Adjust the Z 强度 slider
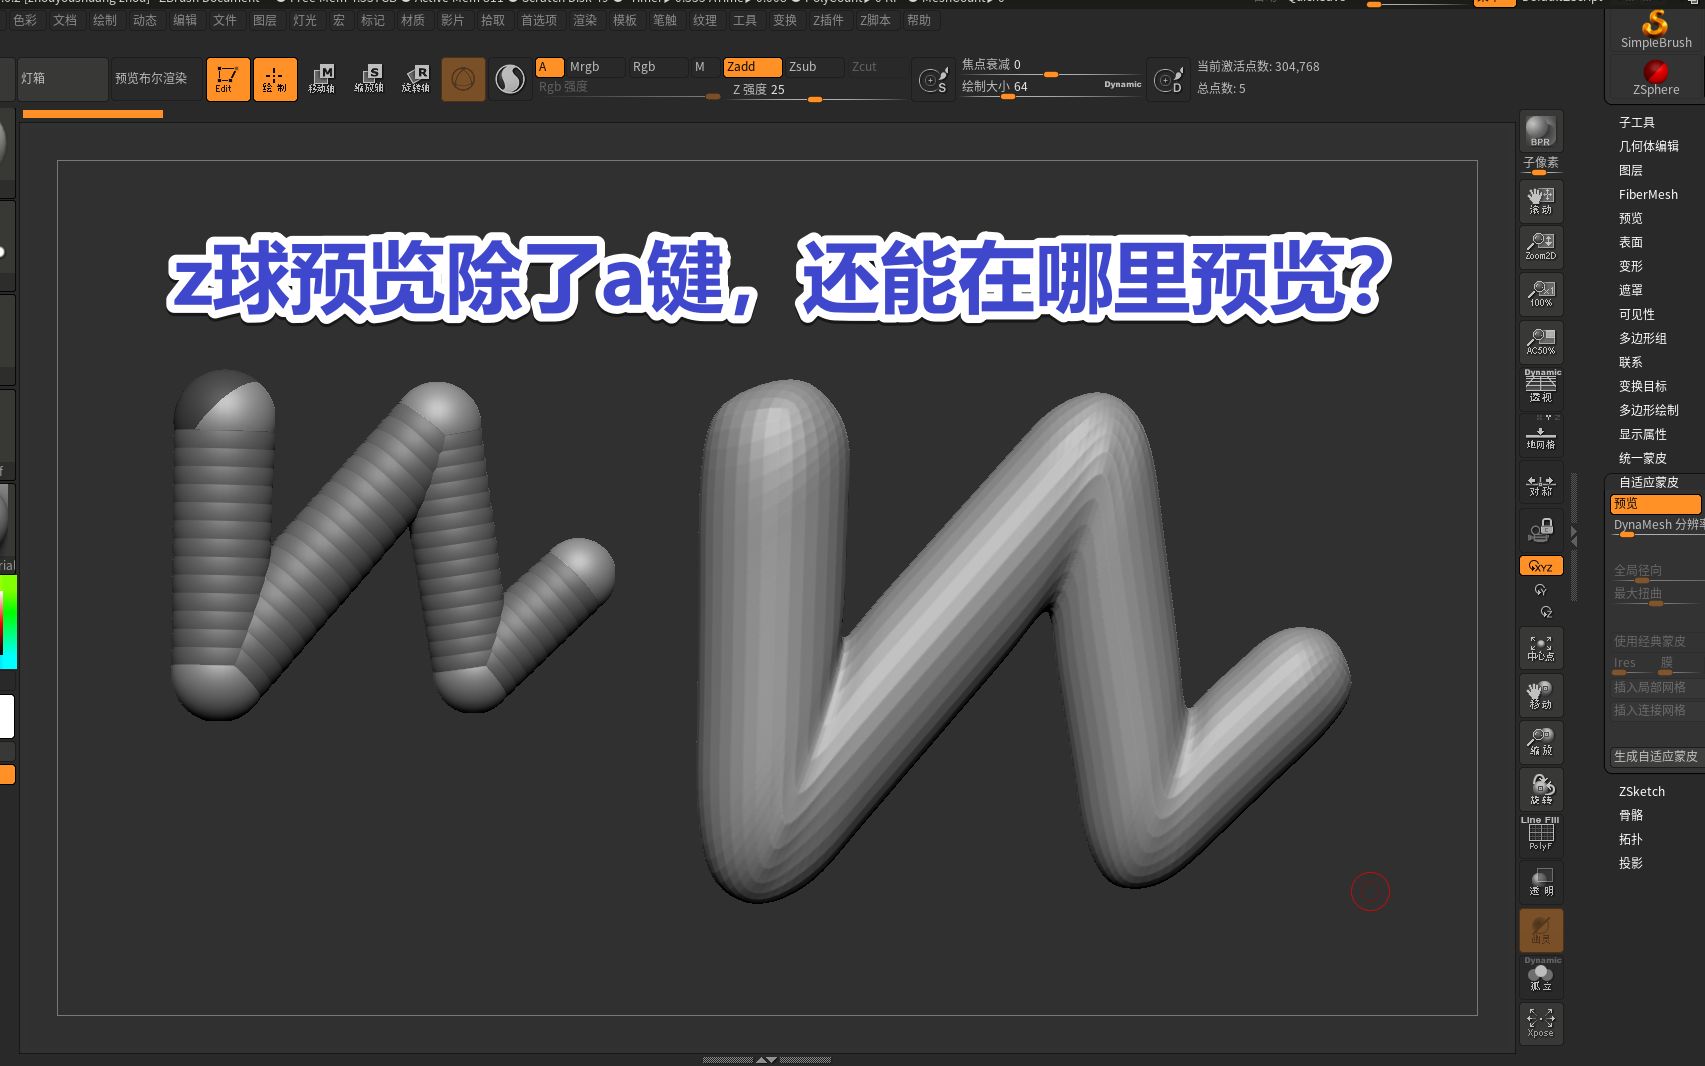 pos(815,99)
